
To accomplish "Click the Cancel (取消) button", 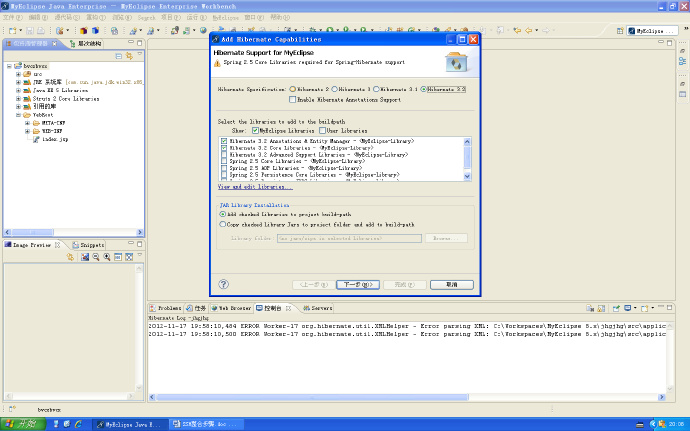I will [x=451, y=284].
